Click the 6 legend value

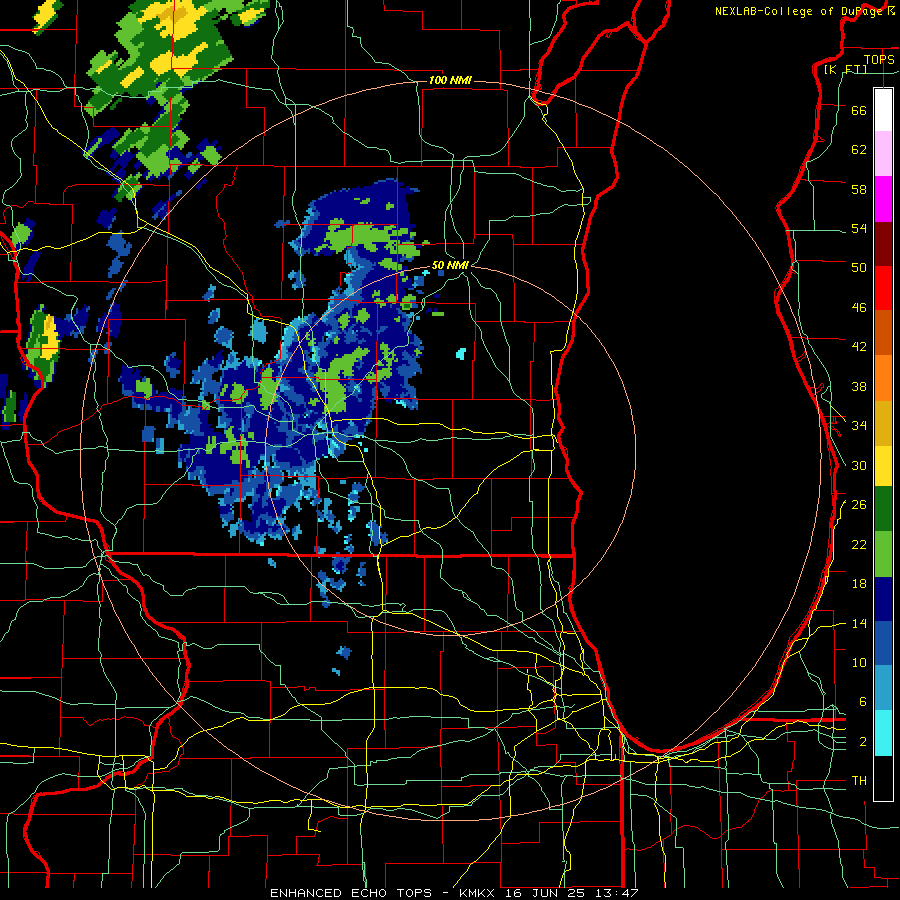click(x=862, y=701)
